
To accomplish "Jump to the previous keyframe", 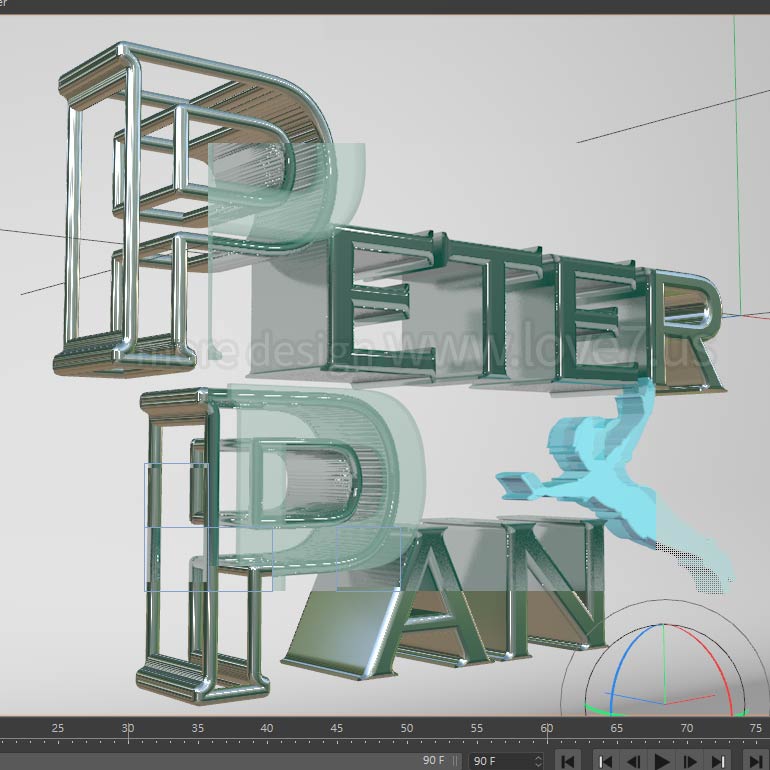I will click(x=605, y=761).
